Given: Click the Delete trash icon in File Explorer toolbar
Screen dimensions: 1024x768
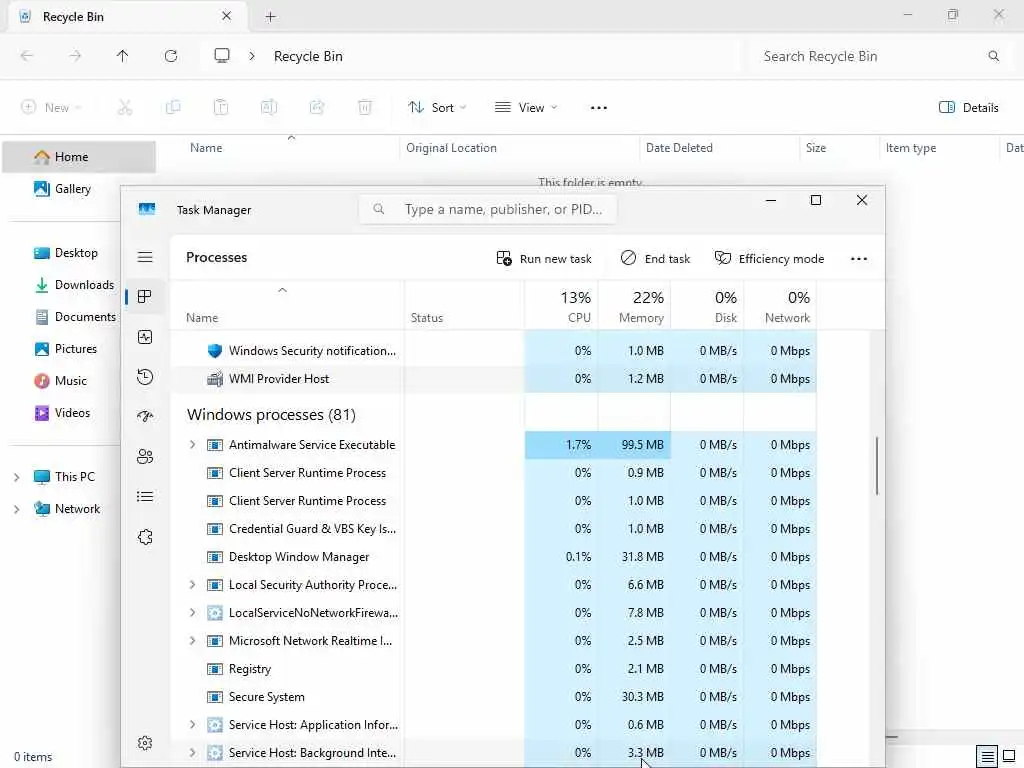Looking at the screenshot, I should click(365, 108).
